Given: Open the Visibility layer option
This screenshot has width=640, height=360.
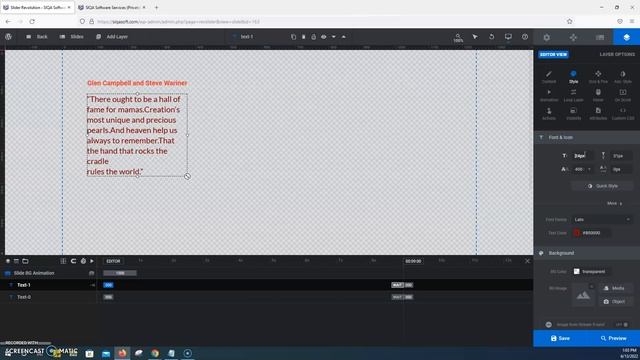Looking at the screenshot, I should point(573,113).
